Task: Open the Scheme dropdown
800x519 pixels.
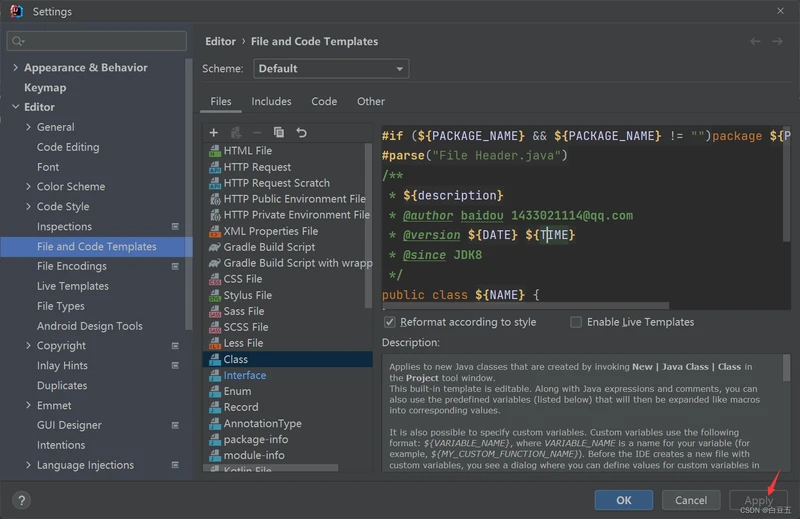Action: coord(331,69)
